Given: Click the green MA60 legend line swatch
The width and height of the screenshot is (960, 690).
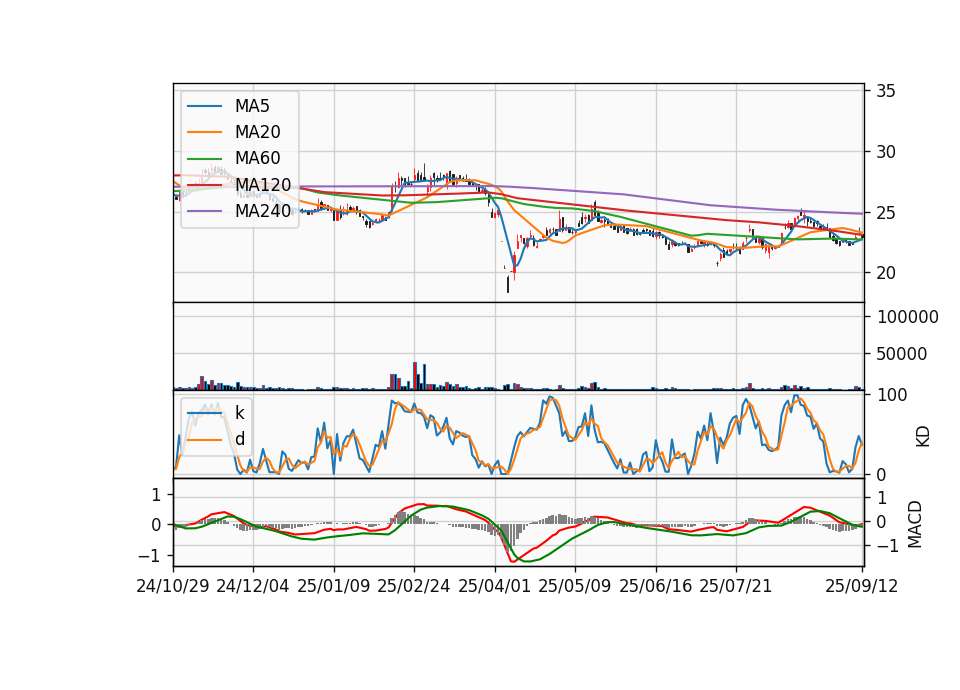Looking at the screenshot, I should pos(204,158).
